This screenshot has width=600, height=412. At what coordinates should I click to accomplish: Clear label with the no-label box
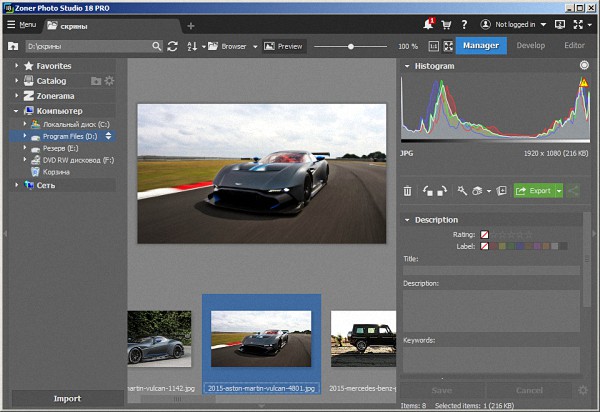coord(485,246)
